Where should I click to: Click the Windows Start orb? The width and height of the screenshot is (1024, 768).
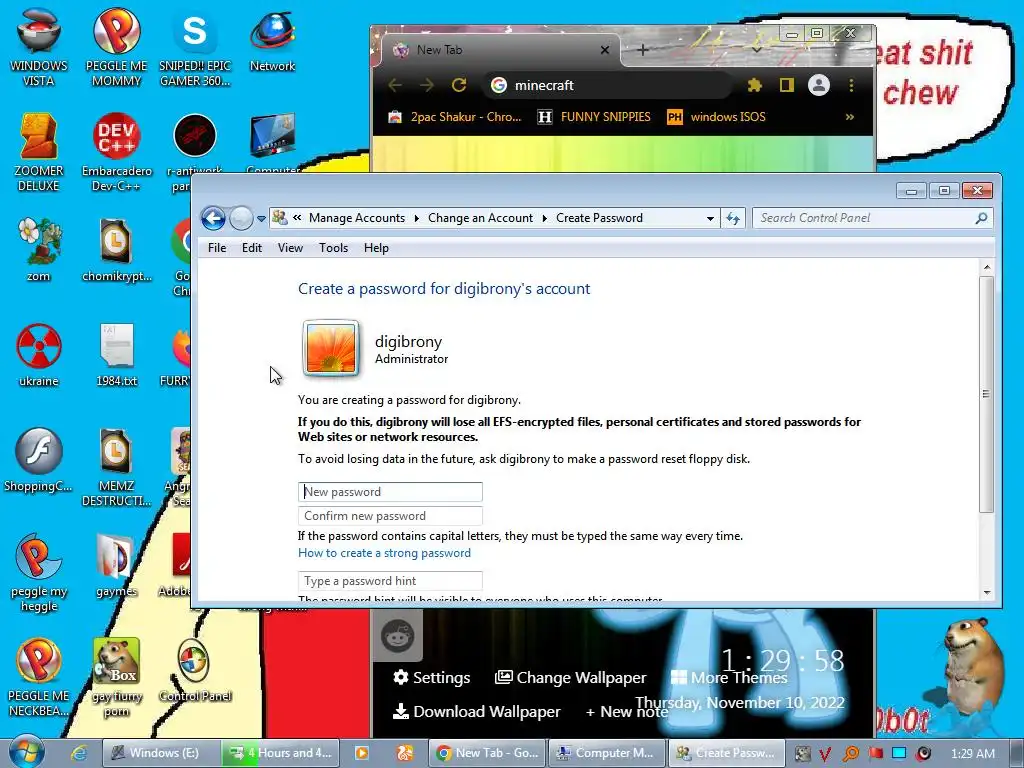tap(26, 752)
